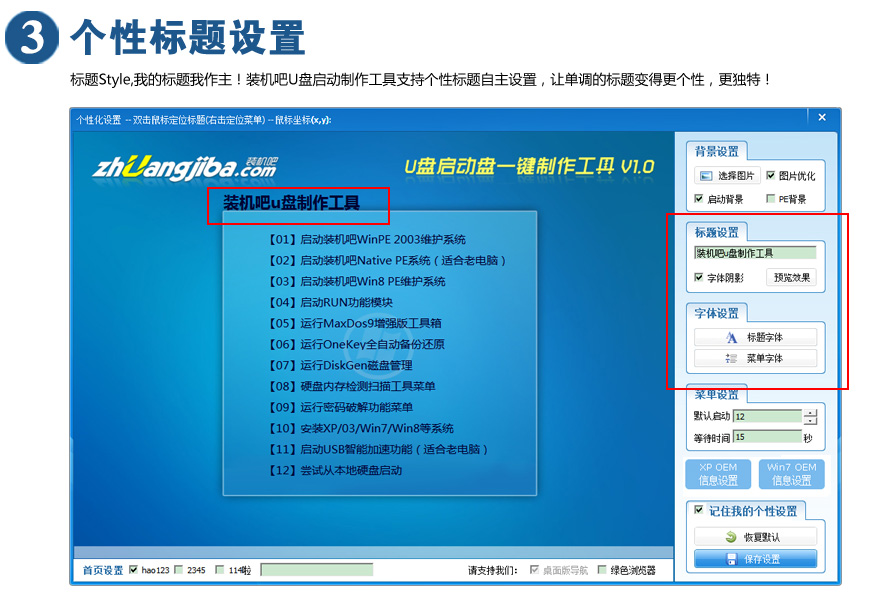Uncheck 记住我的个性设置
This screenshot has height=606, width=884.
(699, 510)
